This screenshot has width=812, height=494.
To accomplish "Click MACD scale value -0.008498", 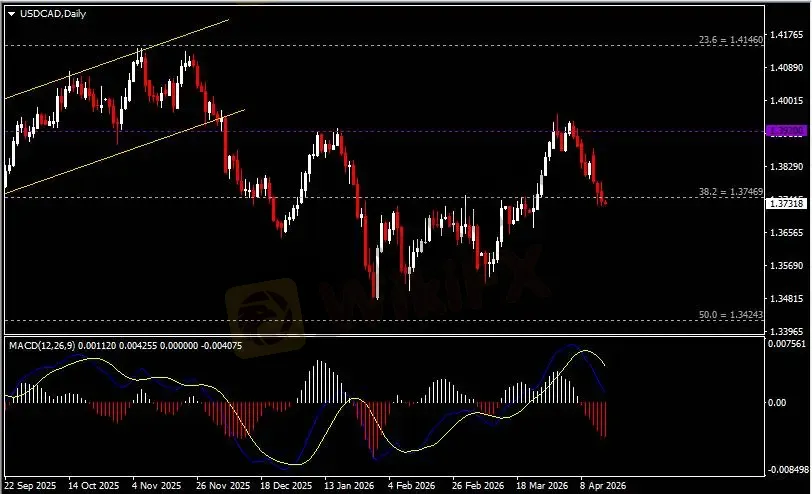I will tap(788, 470).
